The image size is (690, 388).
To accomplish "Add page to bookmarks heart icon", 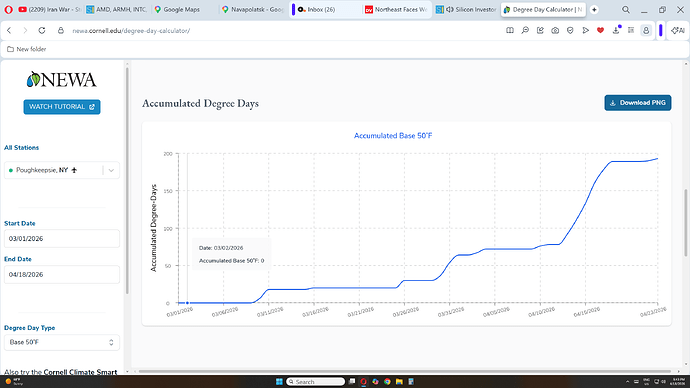I will pyautogui.click(x=600, y=30).
